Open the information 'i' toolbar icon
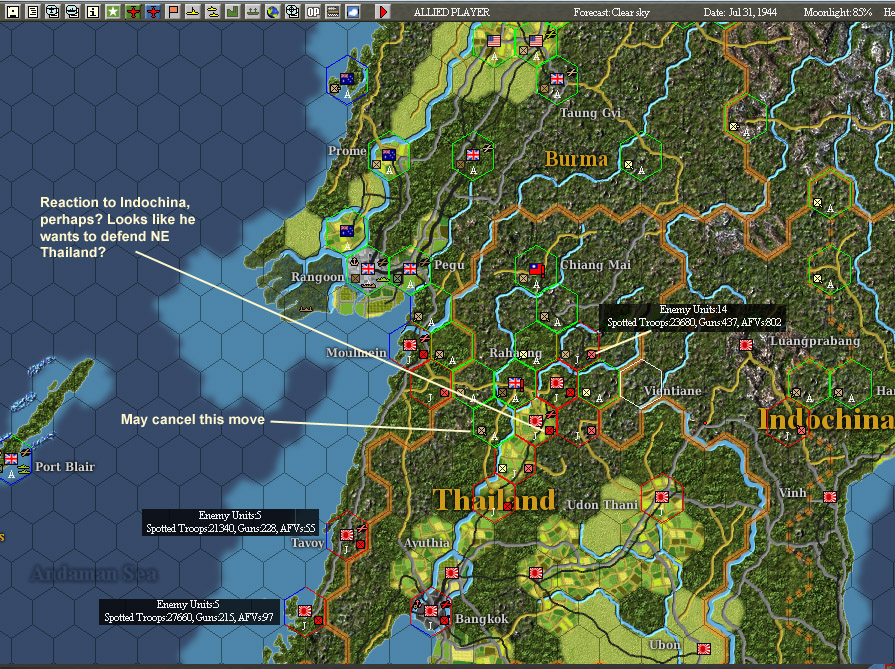The image size is (895, 669). 92,11
